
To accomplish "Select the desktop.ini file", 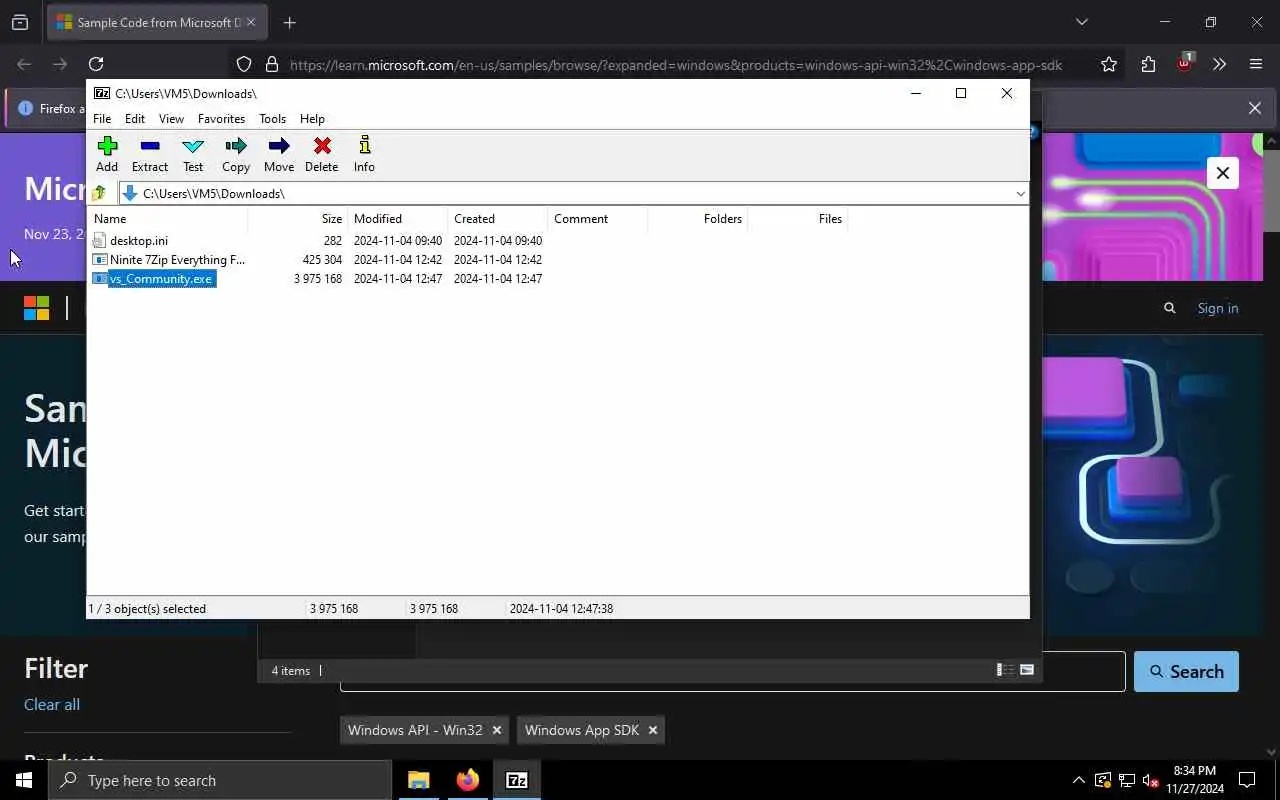I will coord(139,241).
